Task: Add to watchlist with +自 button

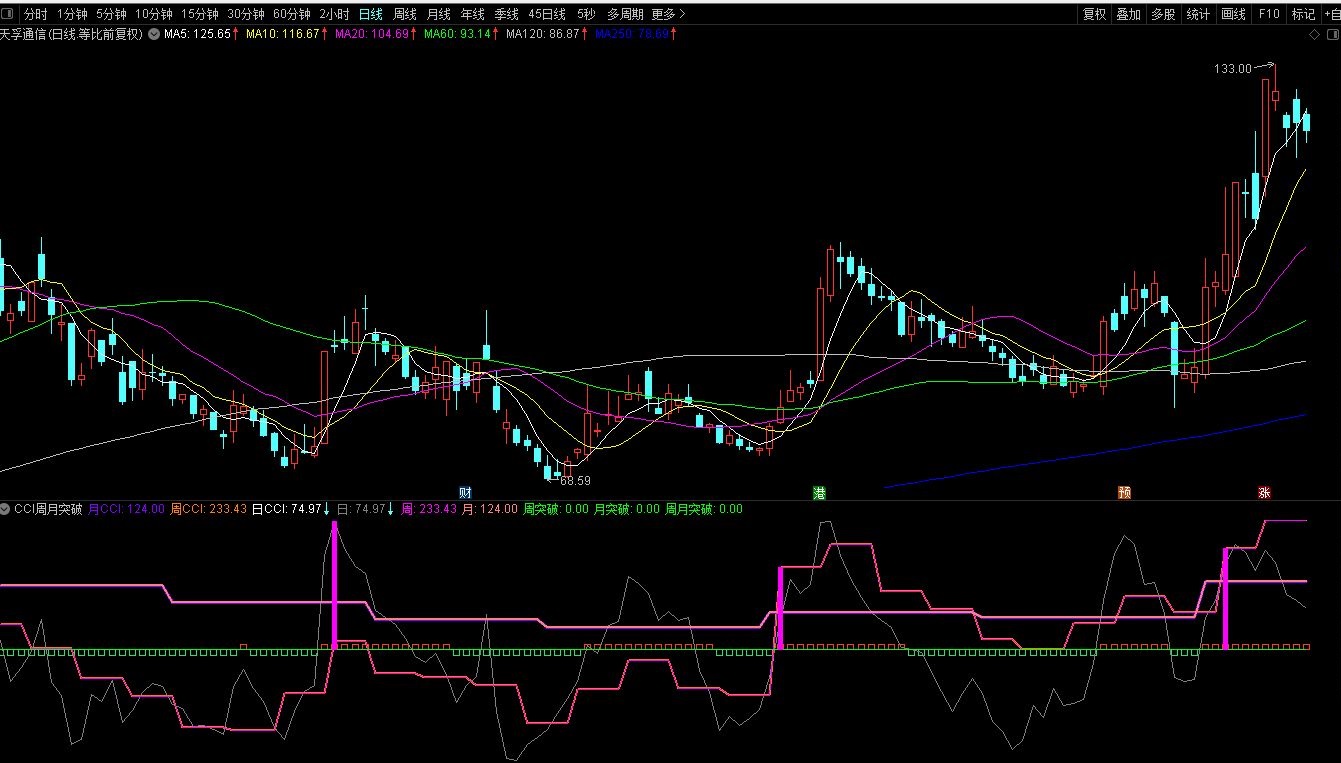Action: click(1331, 14)
